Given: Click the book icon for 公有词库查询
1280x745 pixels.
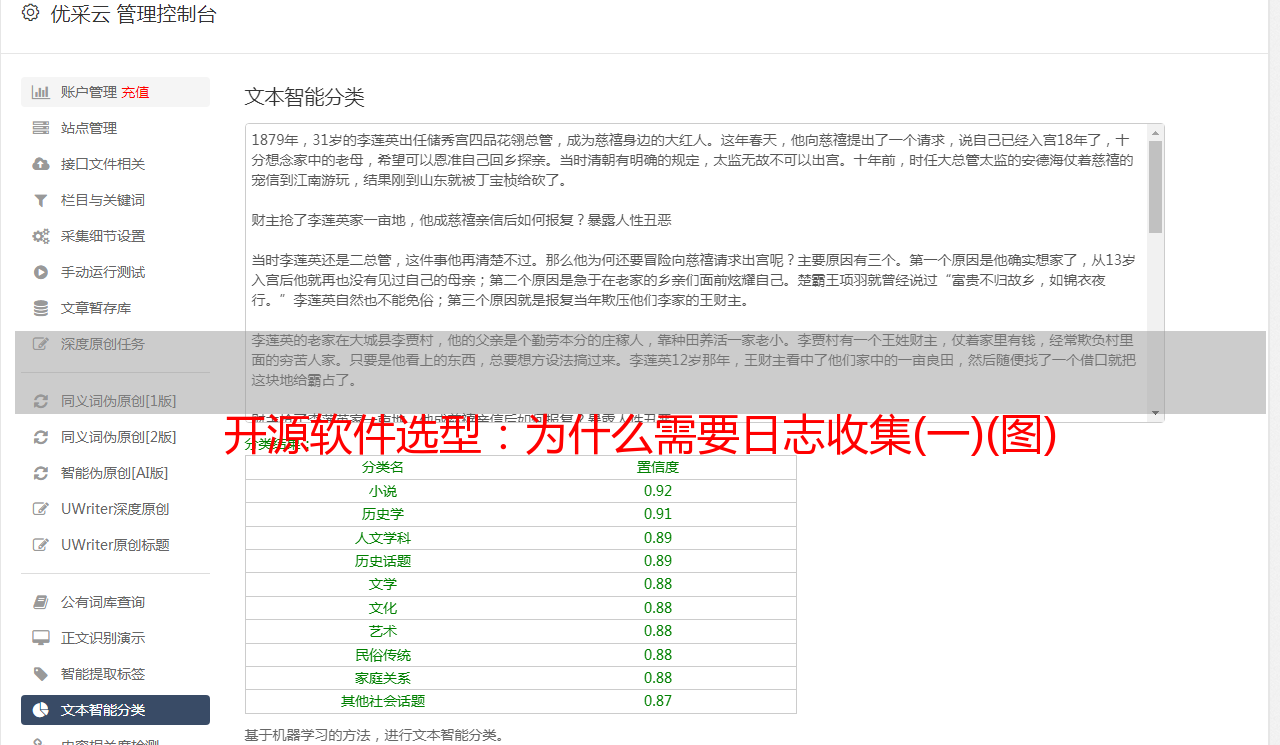Looking at the screenshot, I should pyautogui.click(x=41, y=602).
